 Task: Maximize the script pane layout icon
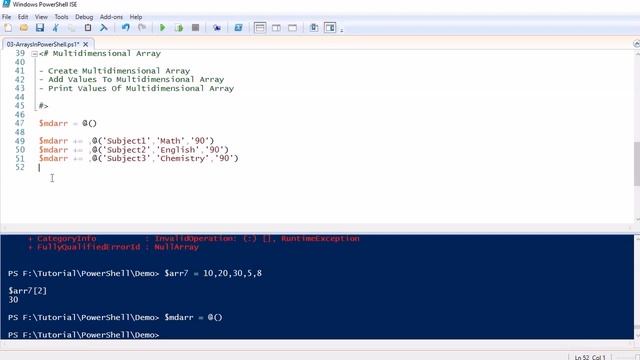coord(293,28)
